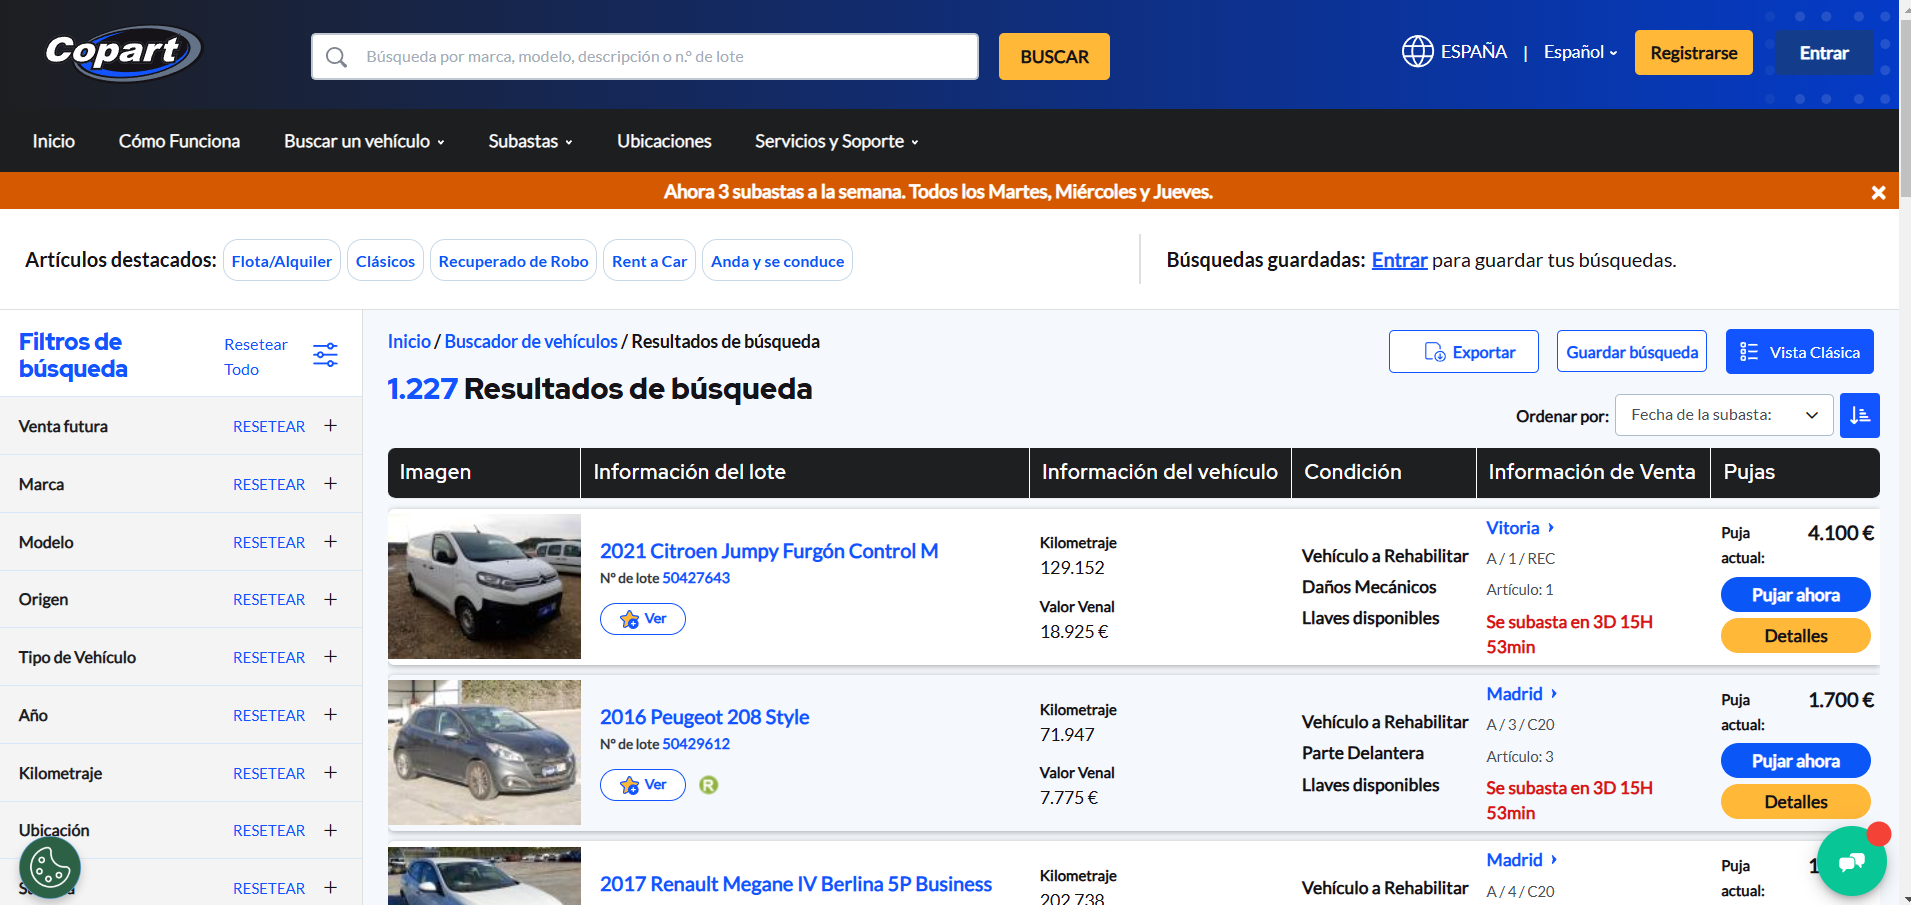Toggle the sort order icon button
The width and height of the screenshot is (1911, 905).
tap(1860, 415)
